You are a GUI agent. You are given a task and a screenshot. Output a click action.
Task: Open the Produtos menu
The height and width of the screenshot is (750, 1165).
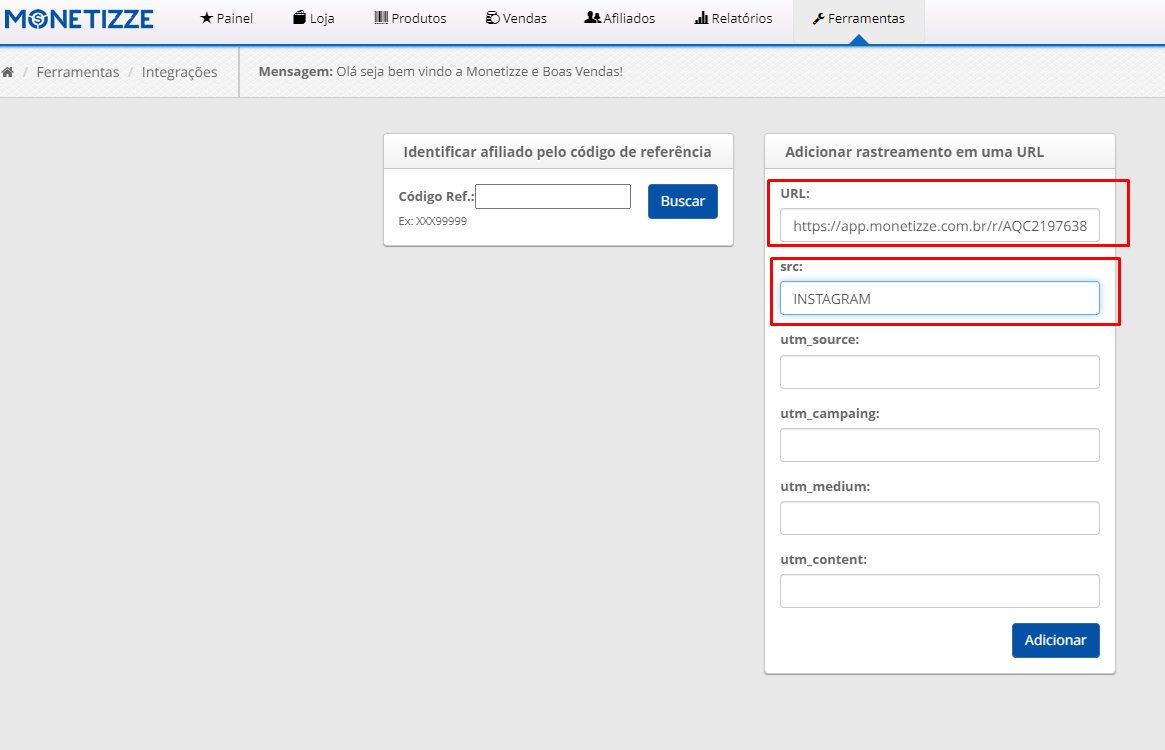411,18
